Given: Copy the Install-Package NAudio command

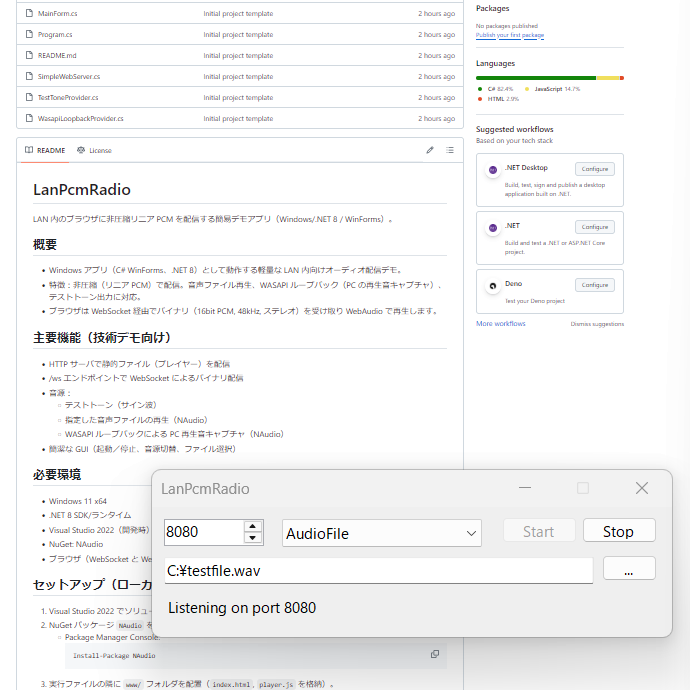Looking at the screenshot, I should tap(434, 654).
